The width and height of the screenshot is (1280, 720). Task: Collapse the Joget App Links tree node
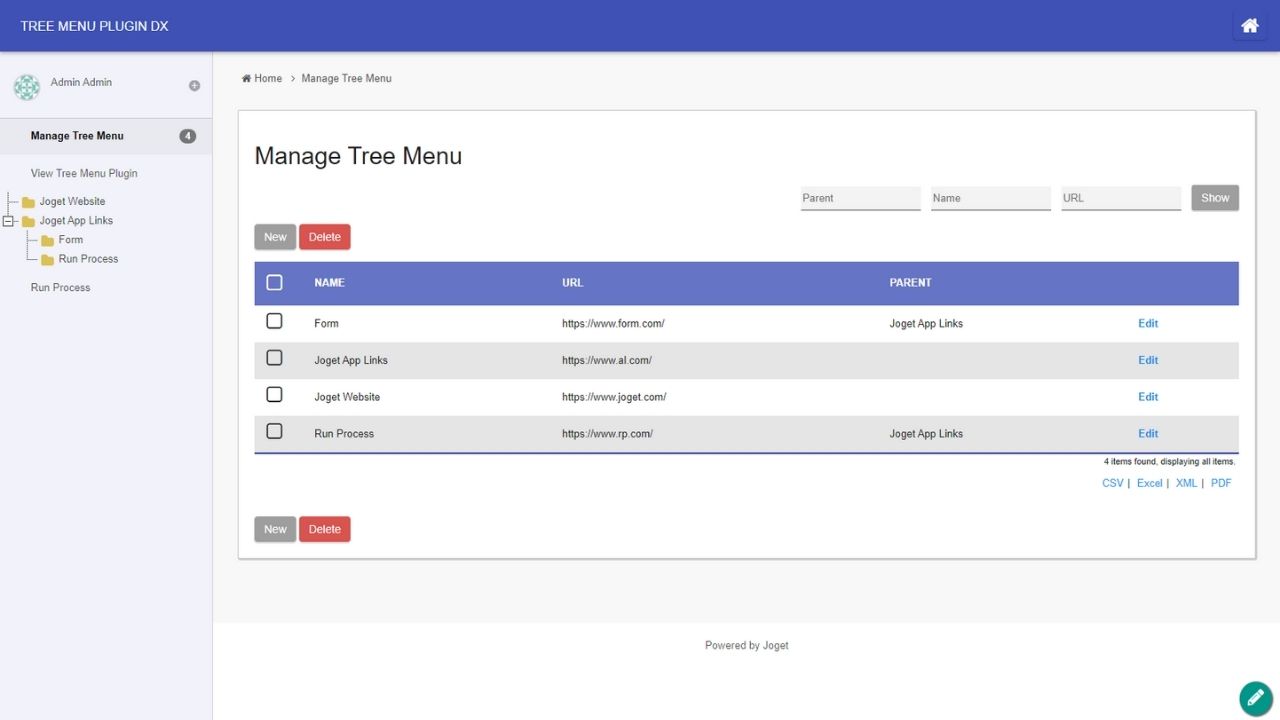click(x=9, y=221)
